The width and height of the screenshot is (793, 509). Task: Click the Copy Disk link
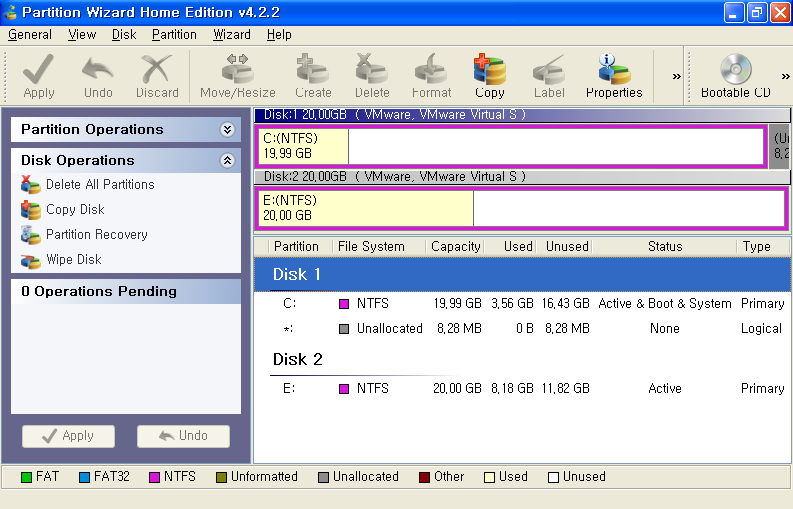(75, 209)
